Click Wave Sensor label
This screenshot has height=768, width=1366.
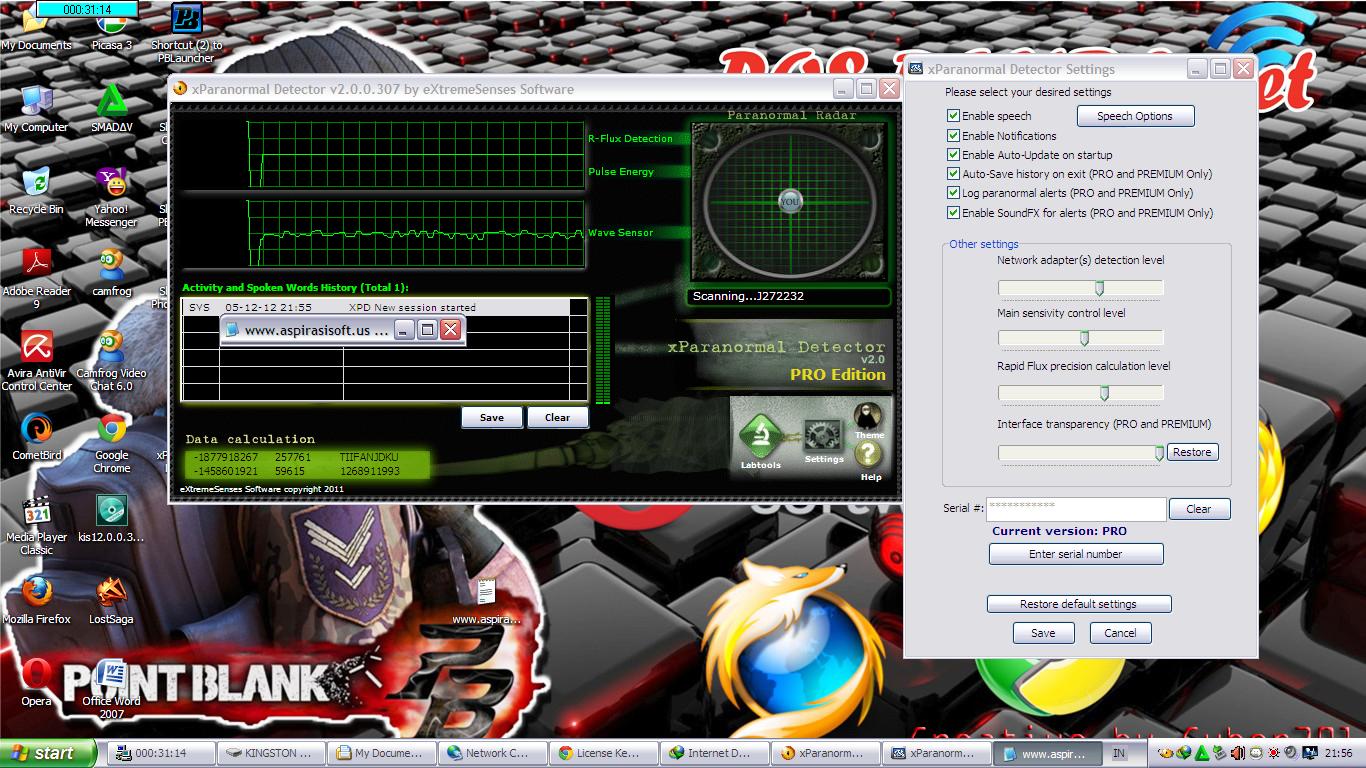point(620,233)
